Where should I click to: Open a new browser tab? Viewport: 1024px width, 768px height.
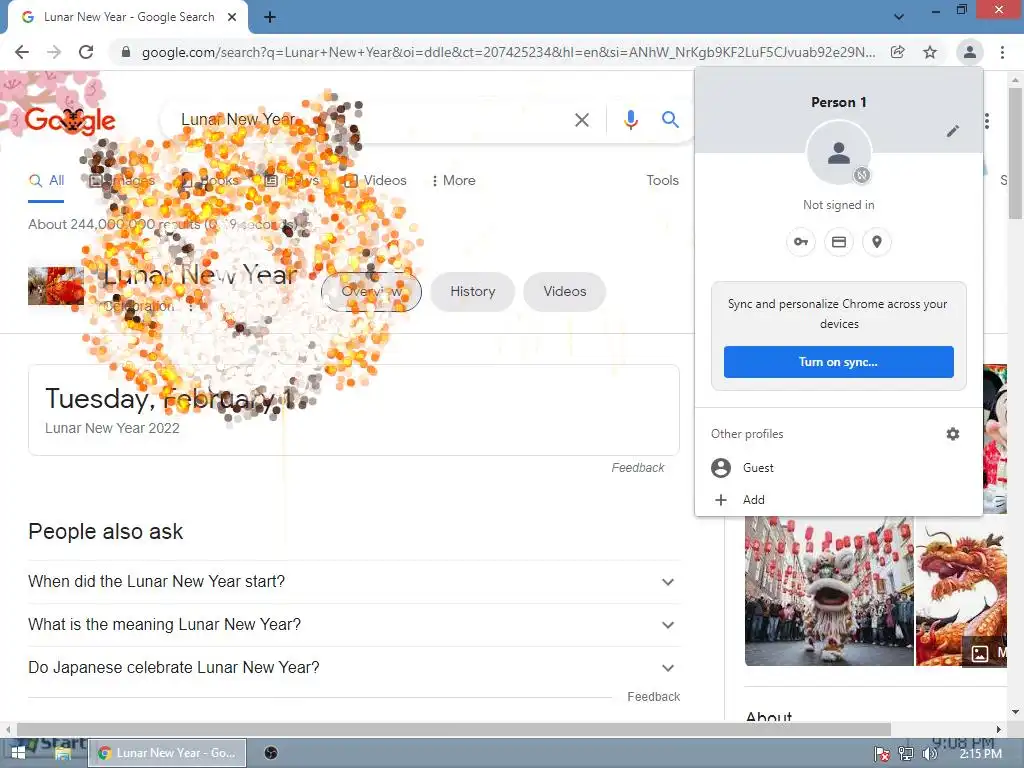[x=270, y=17]
